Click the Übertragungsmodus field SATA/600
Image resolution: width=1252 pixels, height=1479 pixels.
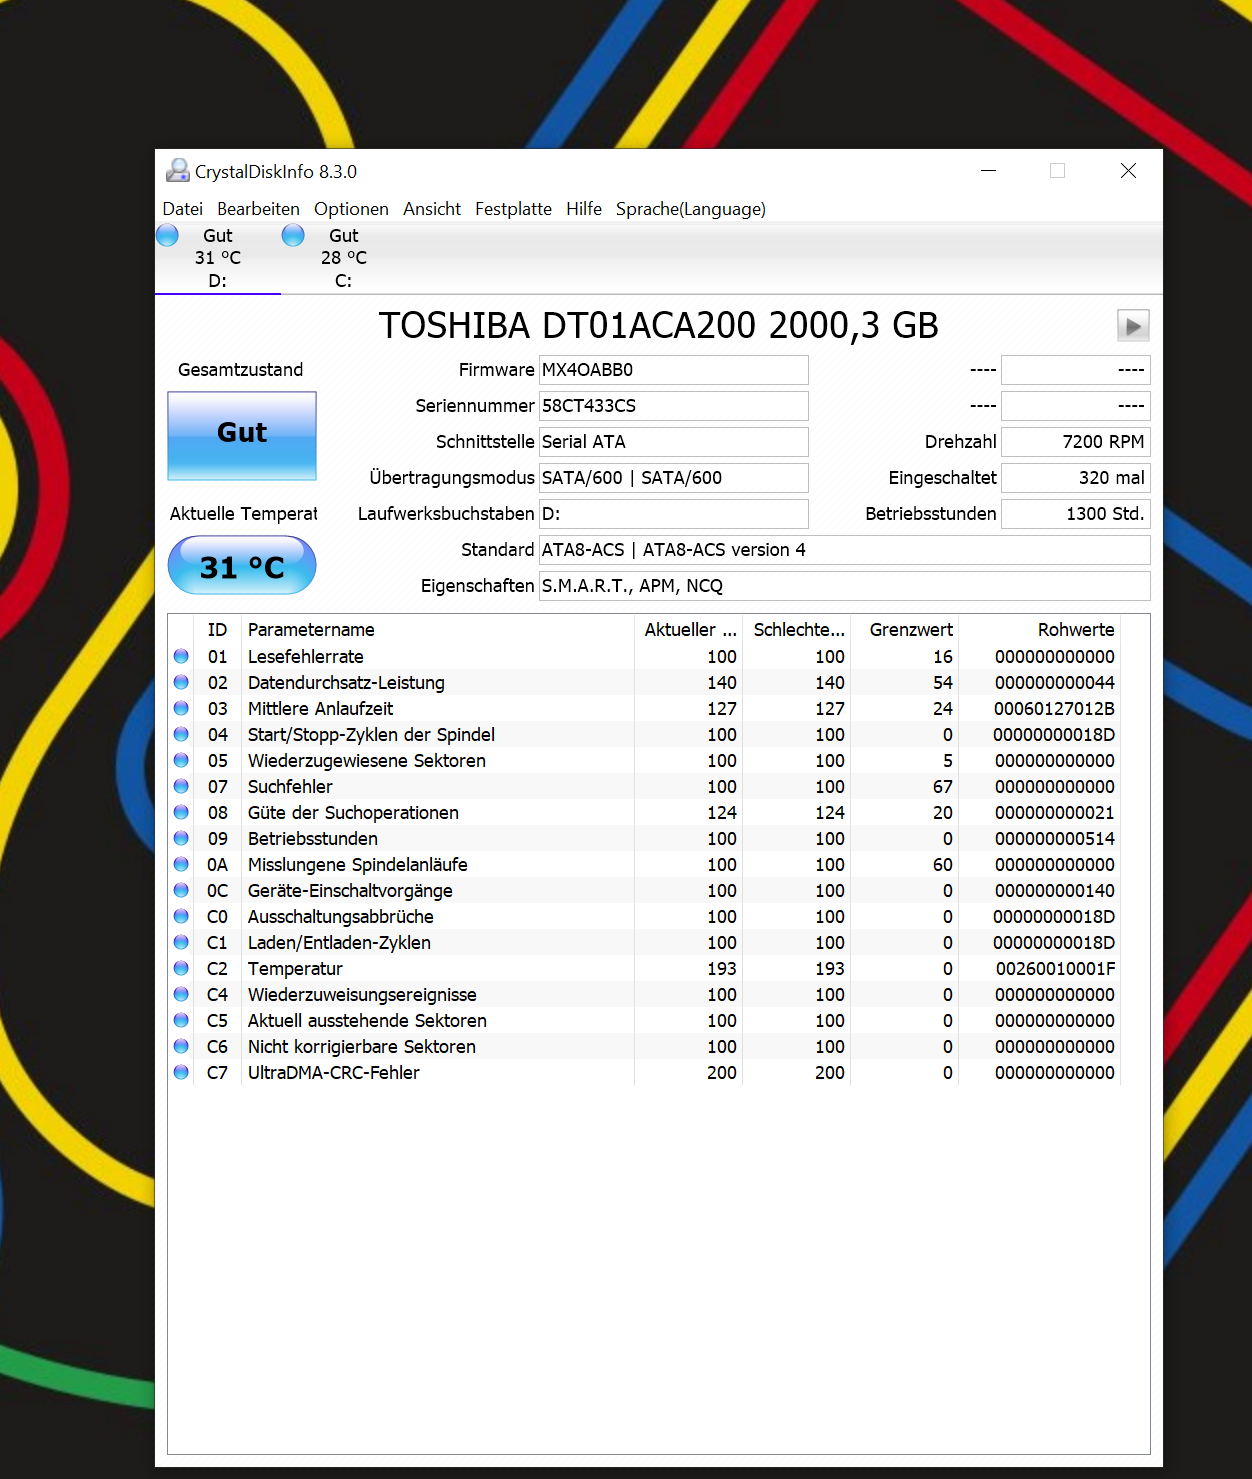pyautogui.click(x=674, y=478)
